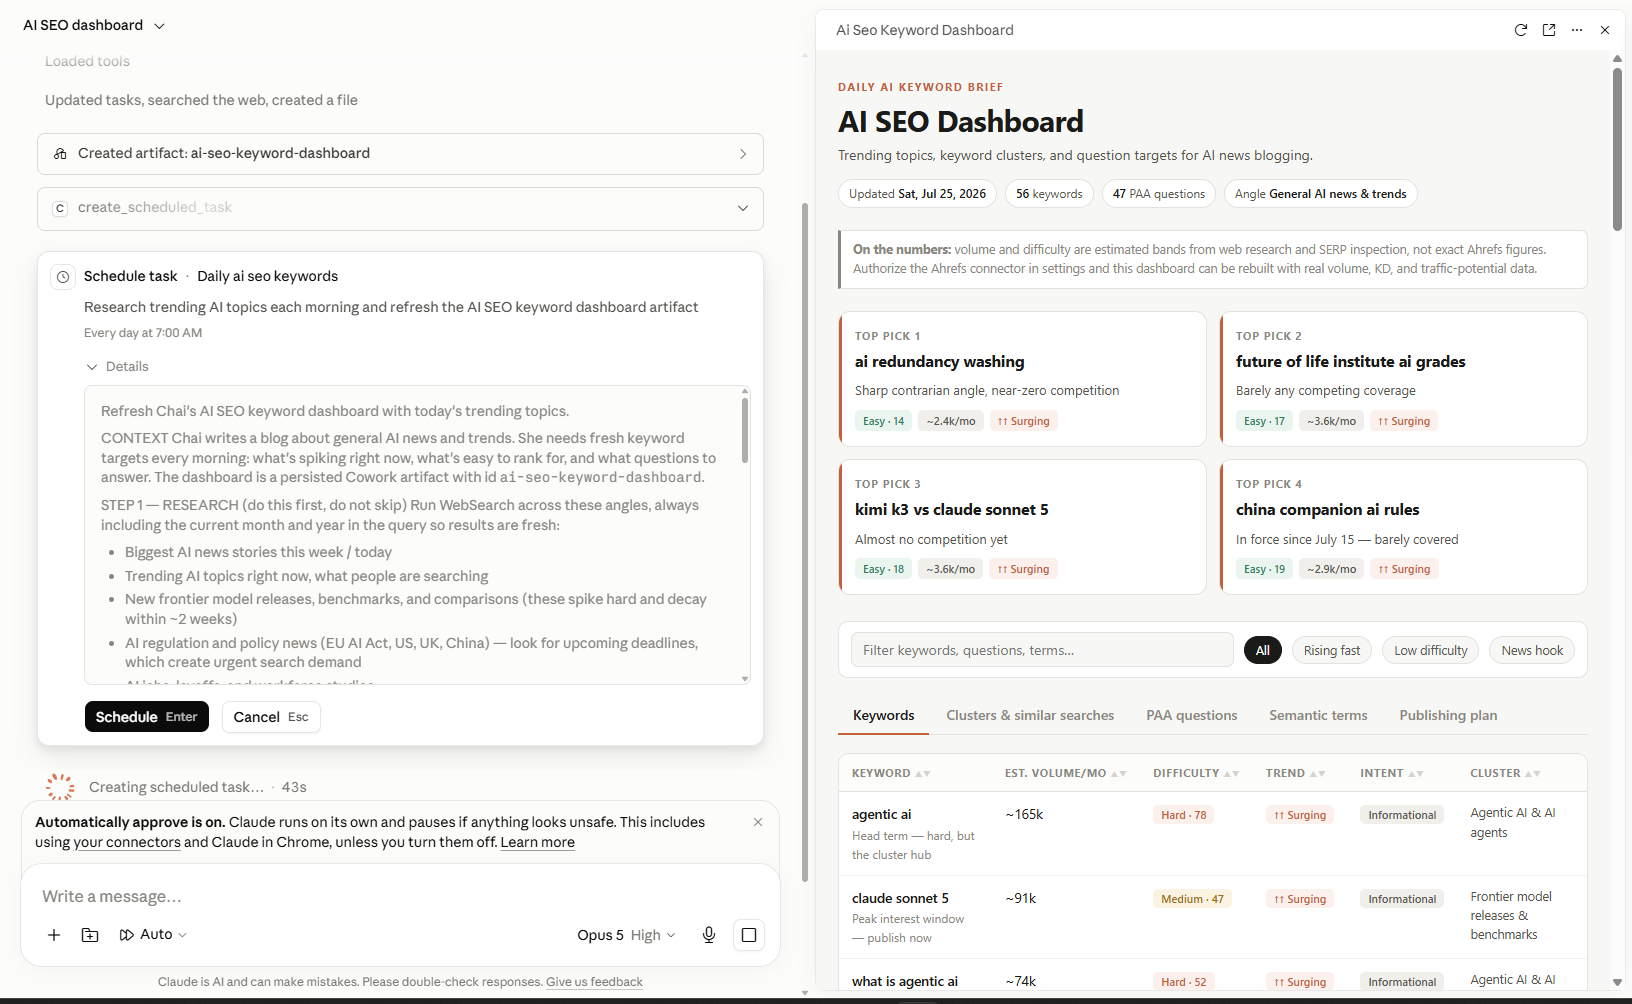Image resolution: width=1632 pixels, height=1004 pixels.
Task: Select the what is agentic ai keyword
Action: pos(905,982)
